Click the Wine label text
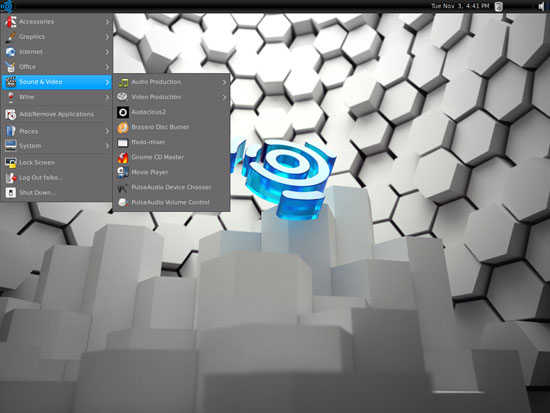 pyautogui.click(x=27, y=97)
